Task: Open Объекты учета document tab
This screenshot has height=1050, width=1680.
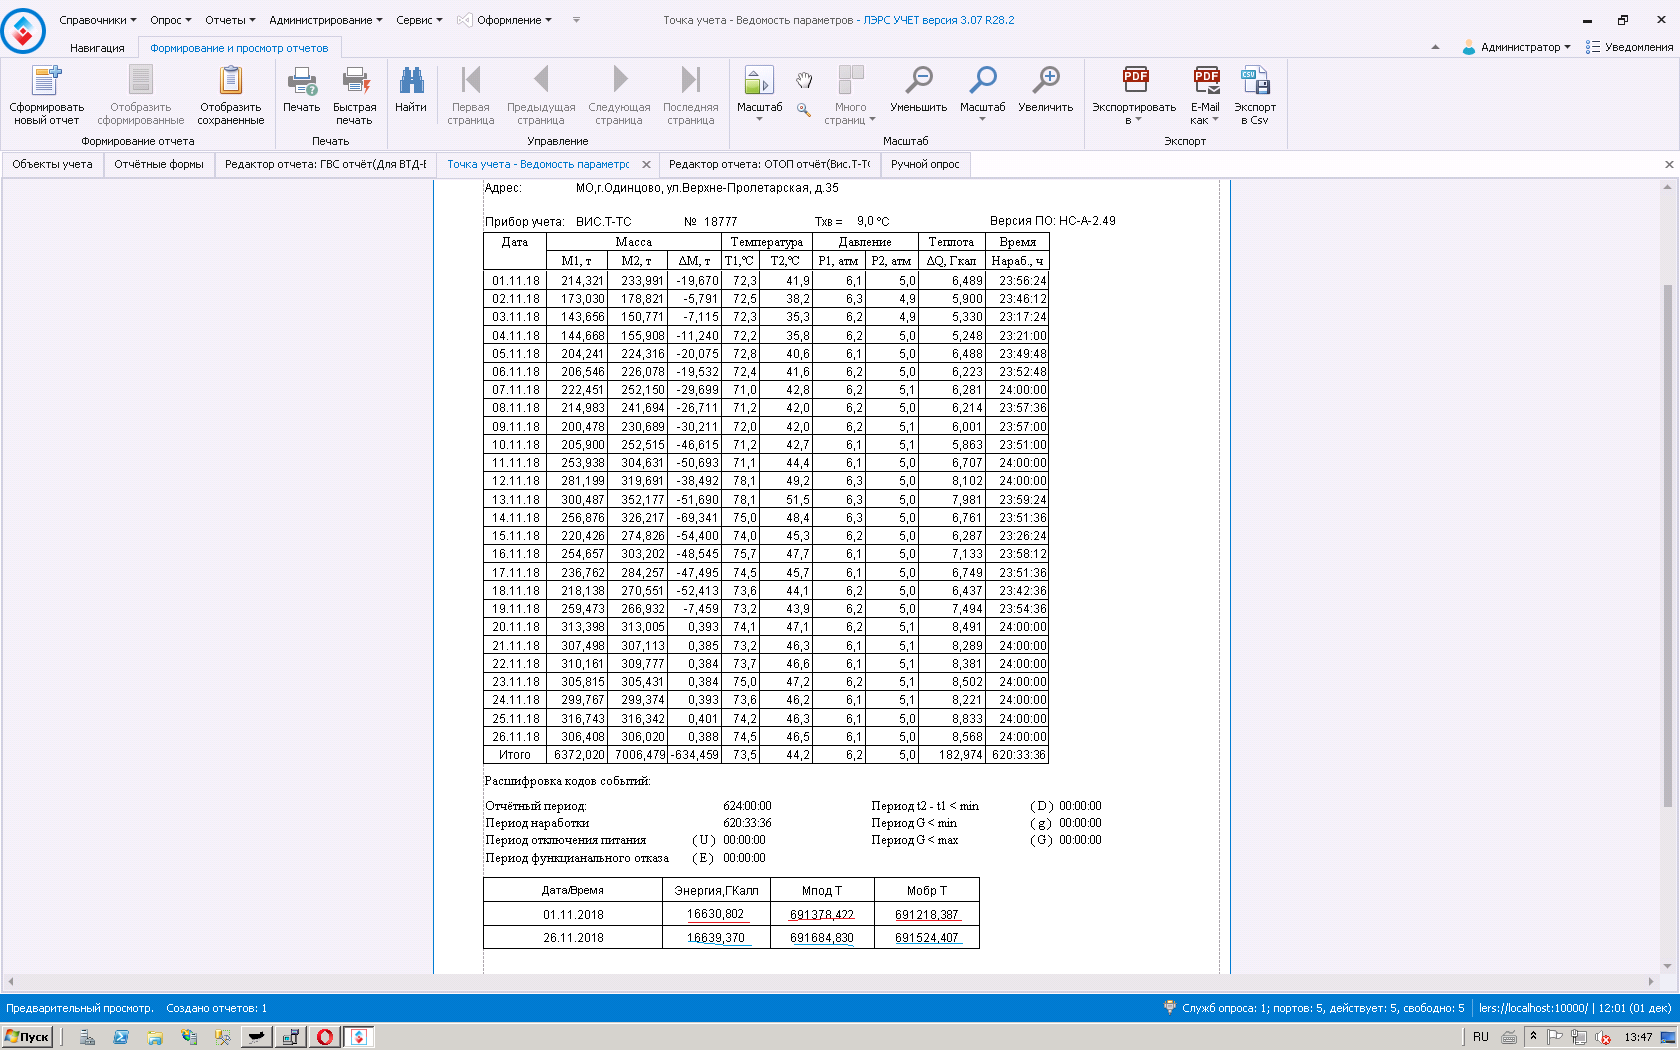Action: (52, 164)
